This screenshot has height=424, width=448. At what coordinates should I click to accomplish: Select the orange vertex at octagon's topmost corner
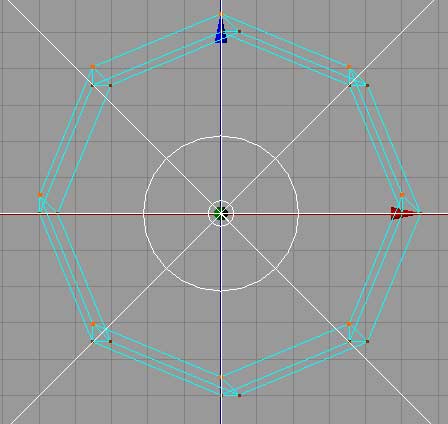tap(221, 14)
